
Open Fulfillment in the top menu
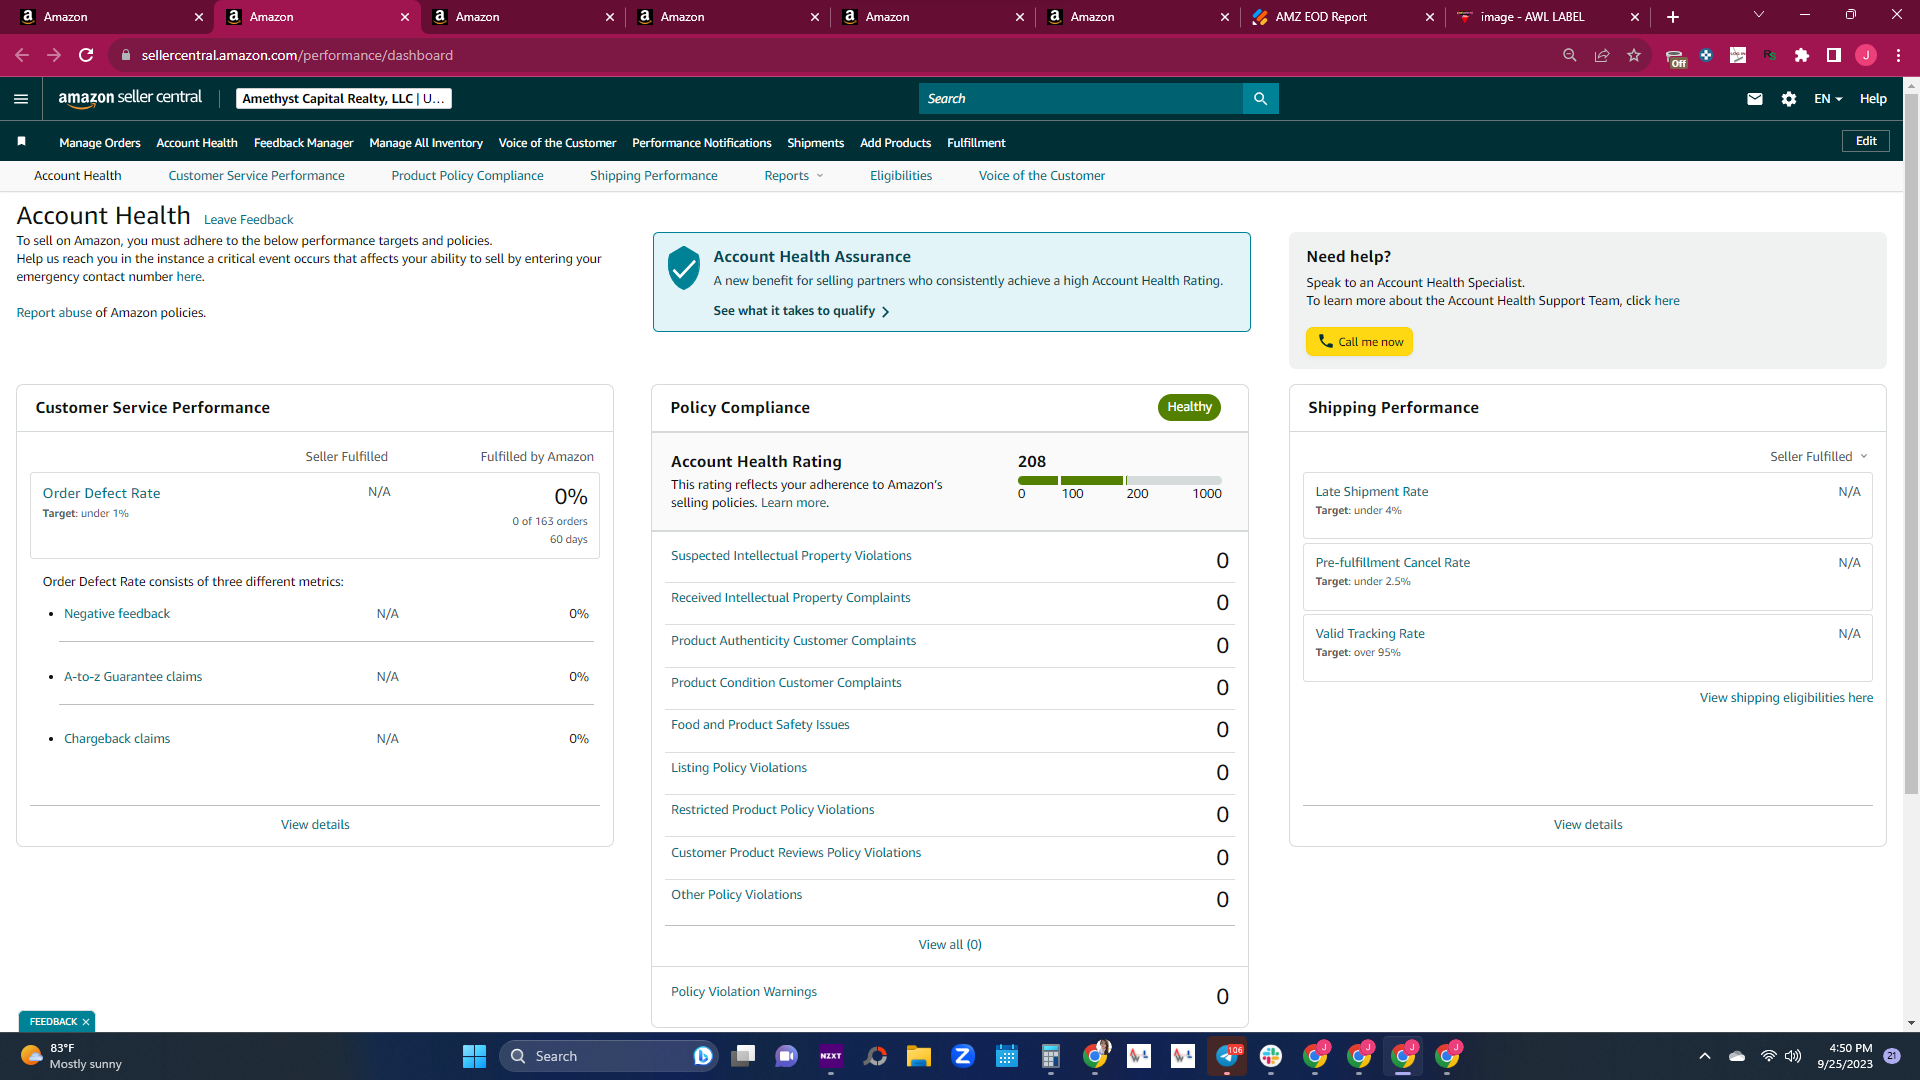976,143
